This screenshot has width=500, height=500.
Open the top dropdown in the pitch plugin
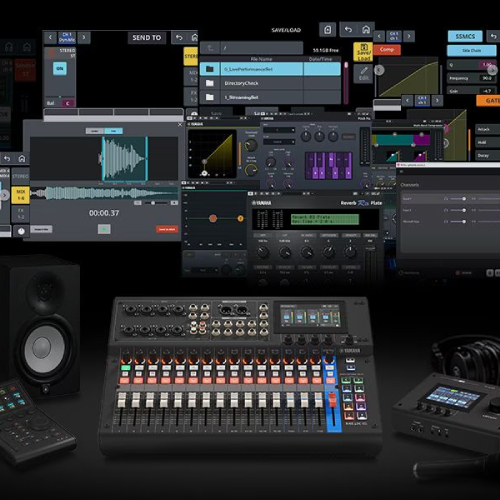point(279,130)
